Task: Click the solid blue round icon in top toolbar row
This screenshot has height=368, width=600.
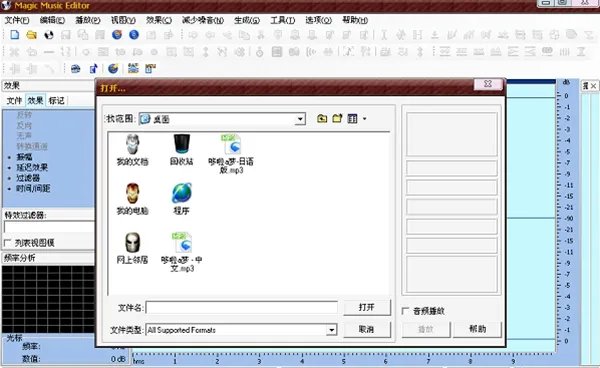Action: coord(134,35)
